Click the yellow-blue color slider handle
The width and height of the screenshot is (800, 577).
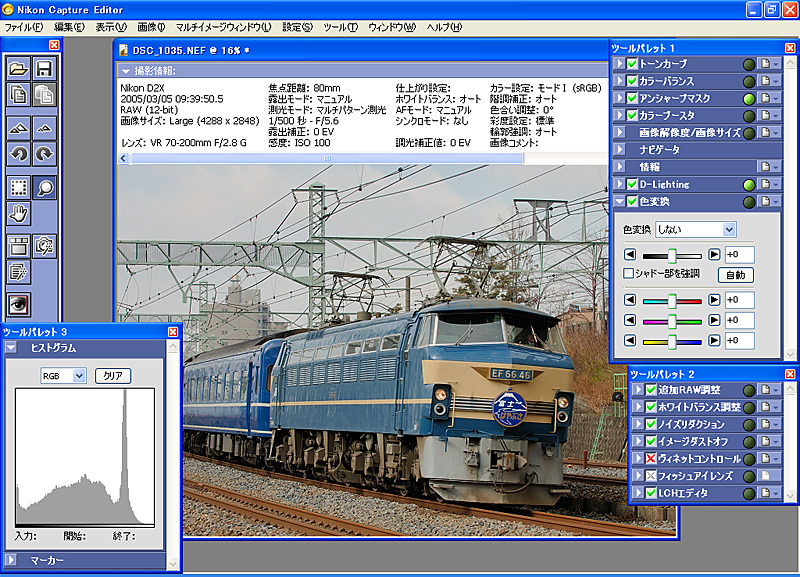pyautogui.click(x=672, y=341)
